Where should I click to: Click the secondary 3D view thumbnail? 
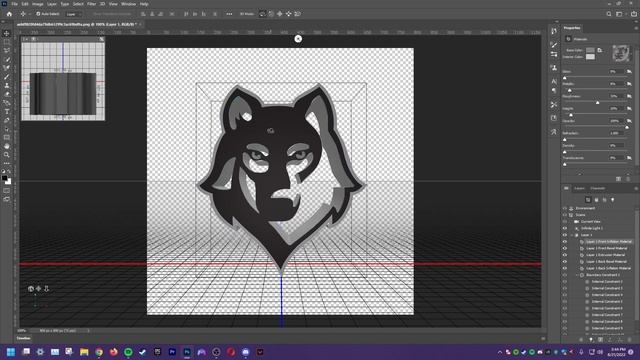click(63, 81)
